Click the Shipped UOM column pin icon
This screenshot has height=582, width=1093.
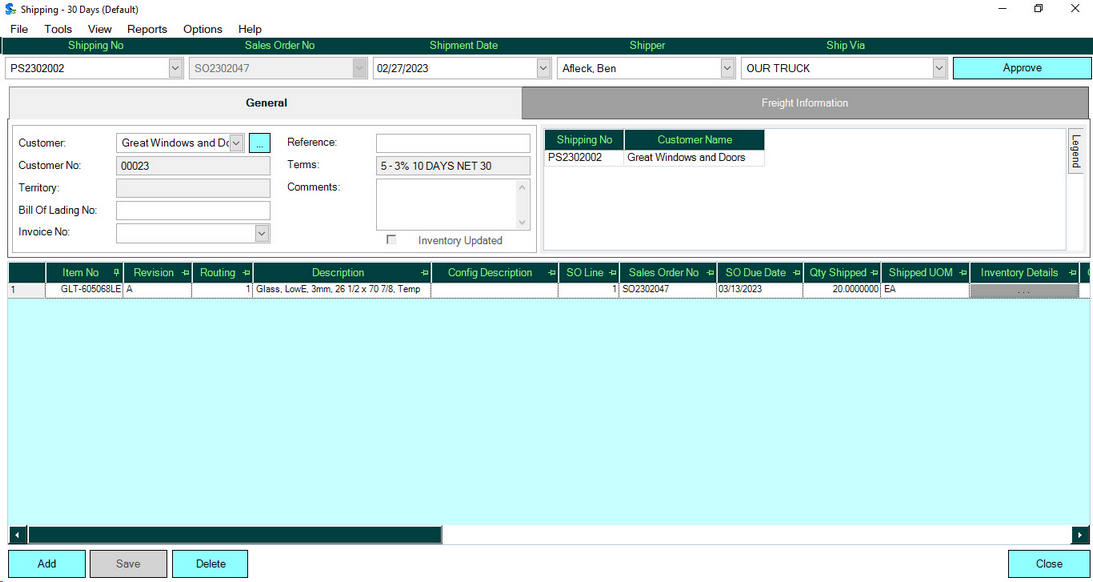tap(961, 272)
